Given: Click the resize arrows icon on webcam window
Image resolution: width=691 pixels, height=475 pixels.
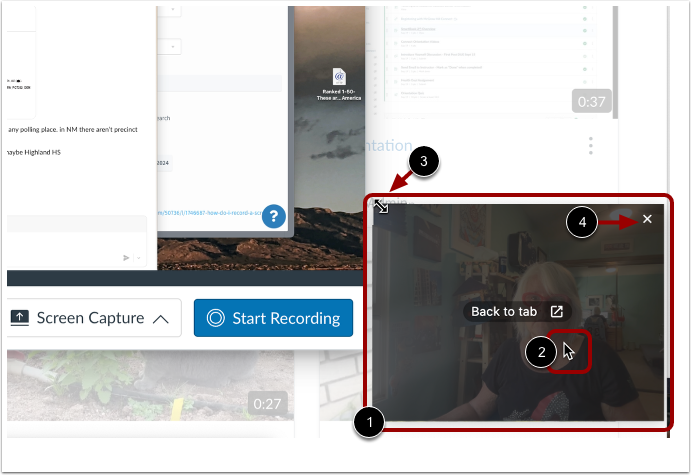Looking at the screenshot, I should pos(381,206).
